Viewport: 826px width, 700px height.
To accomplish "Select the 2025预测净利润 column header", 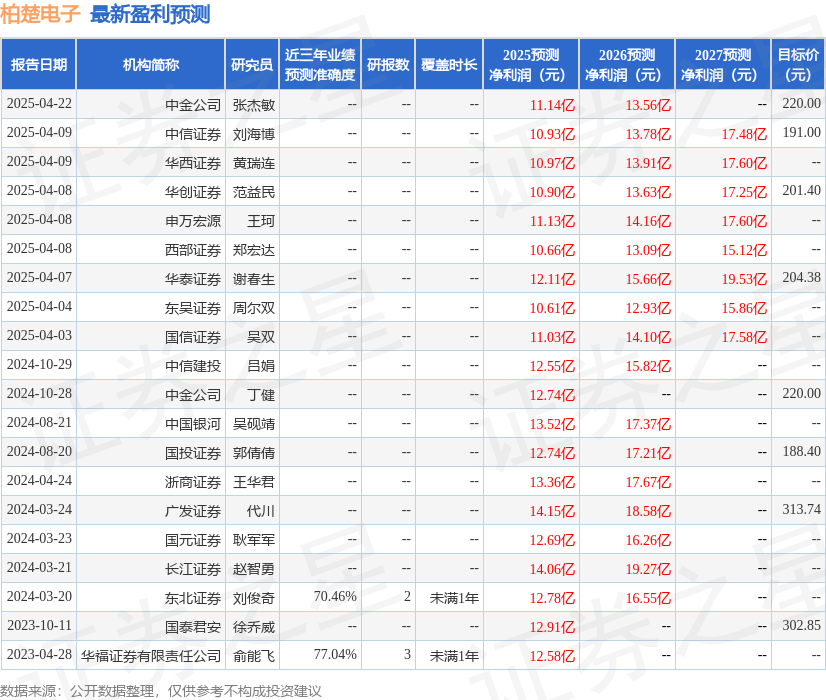I will pos(531,64).
